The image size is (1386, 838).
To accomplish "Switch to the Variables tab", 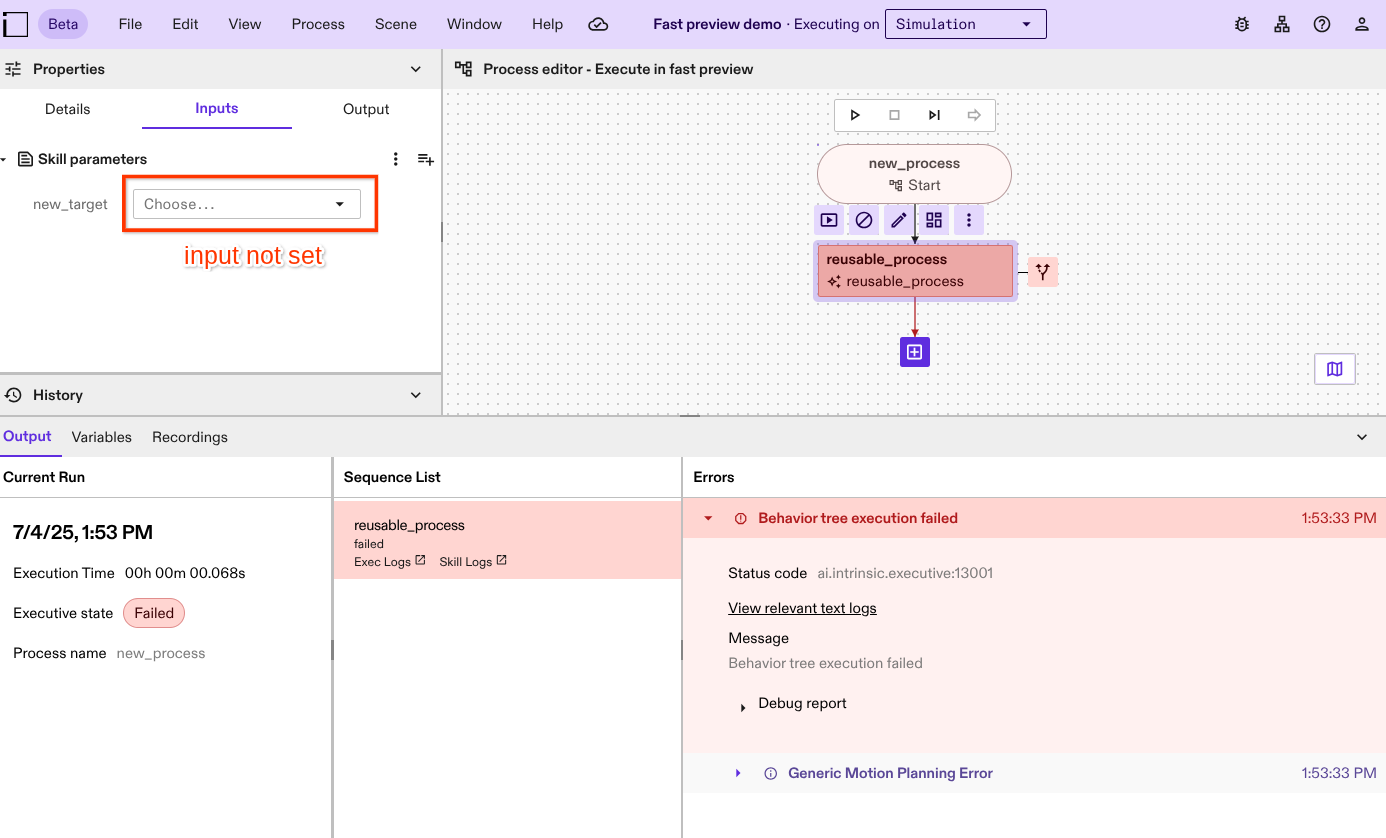I will (101, 437).
